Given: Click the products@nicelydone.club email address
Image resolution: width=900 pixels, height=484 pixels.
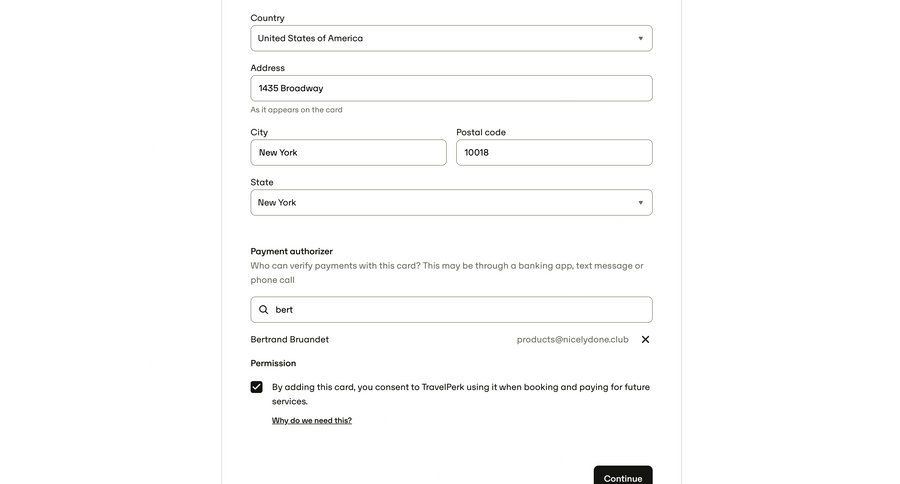Looking at the screenshot, I should (x=572, y=340).
